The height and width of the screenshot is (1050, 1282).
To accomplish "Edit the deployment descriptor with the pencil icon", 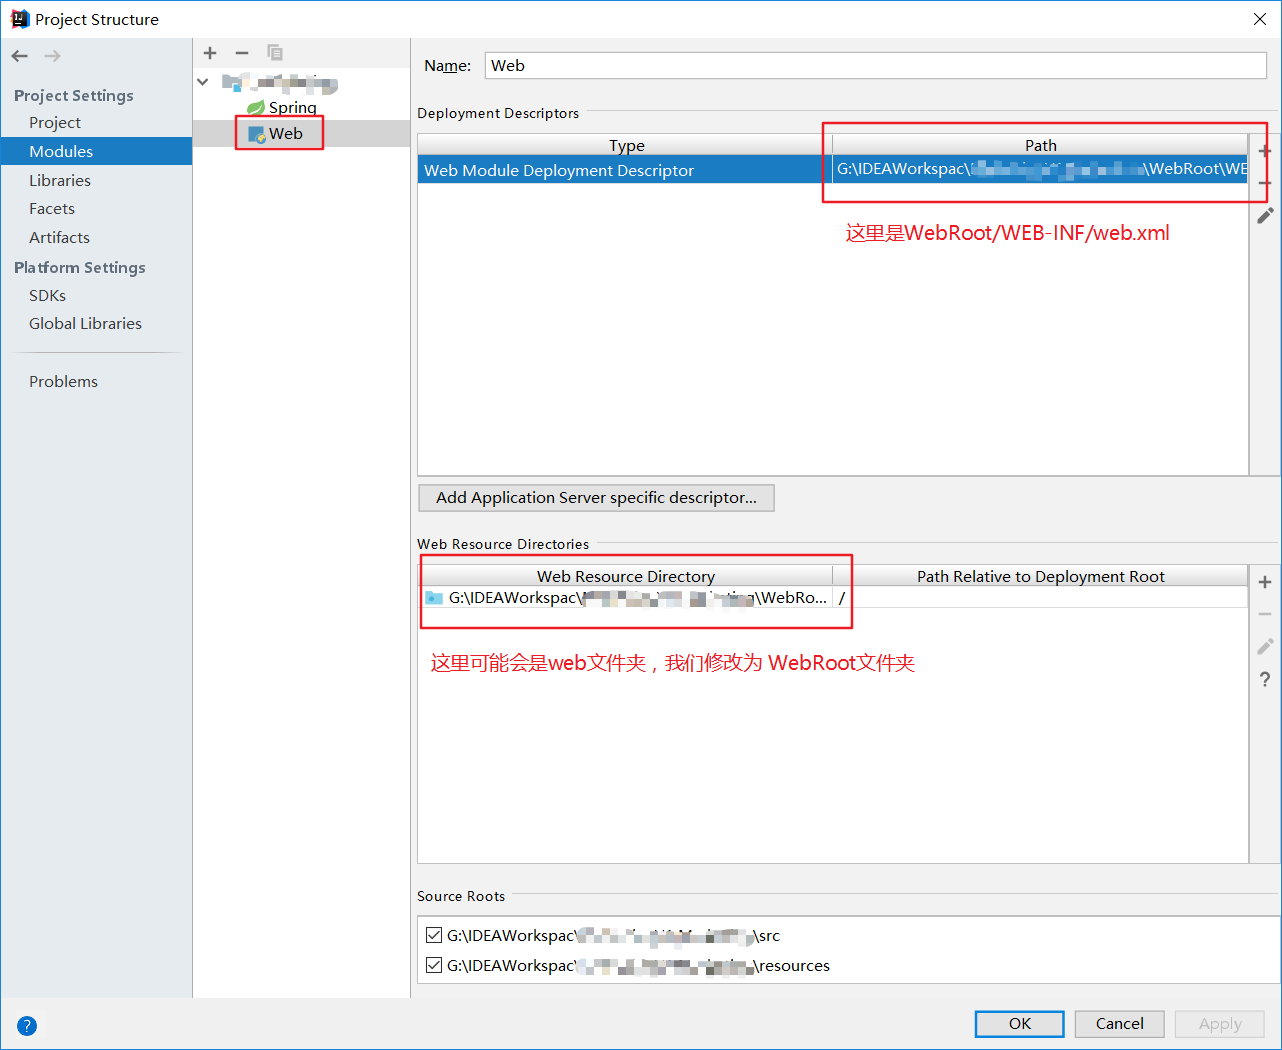I will coord(1265,215).
